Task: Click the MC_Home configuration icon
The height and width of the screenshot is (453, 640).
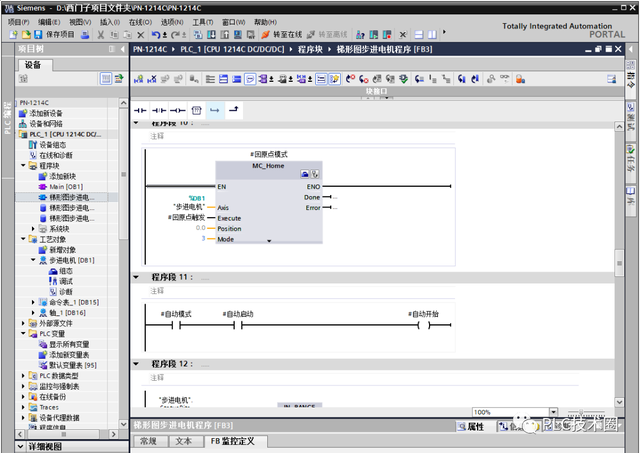Action: [304, 174]
